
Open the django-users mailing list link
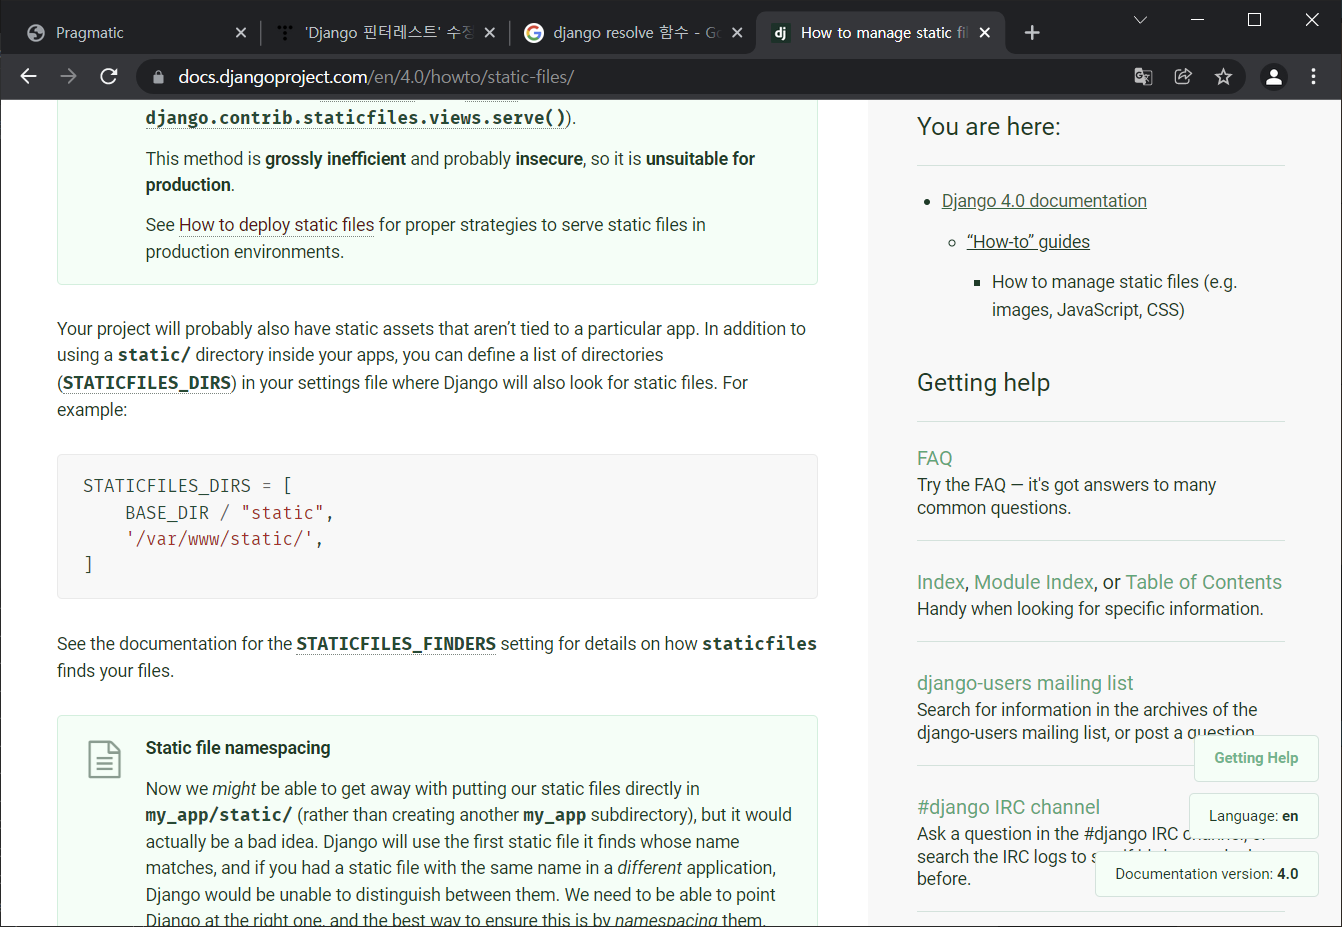(x=1025, y=683)
